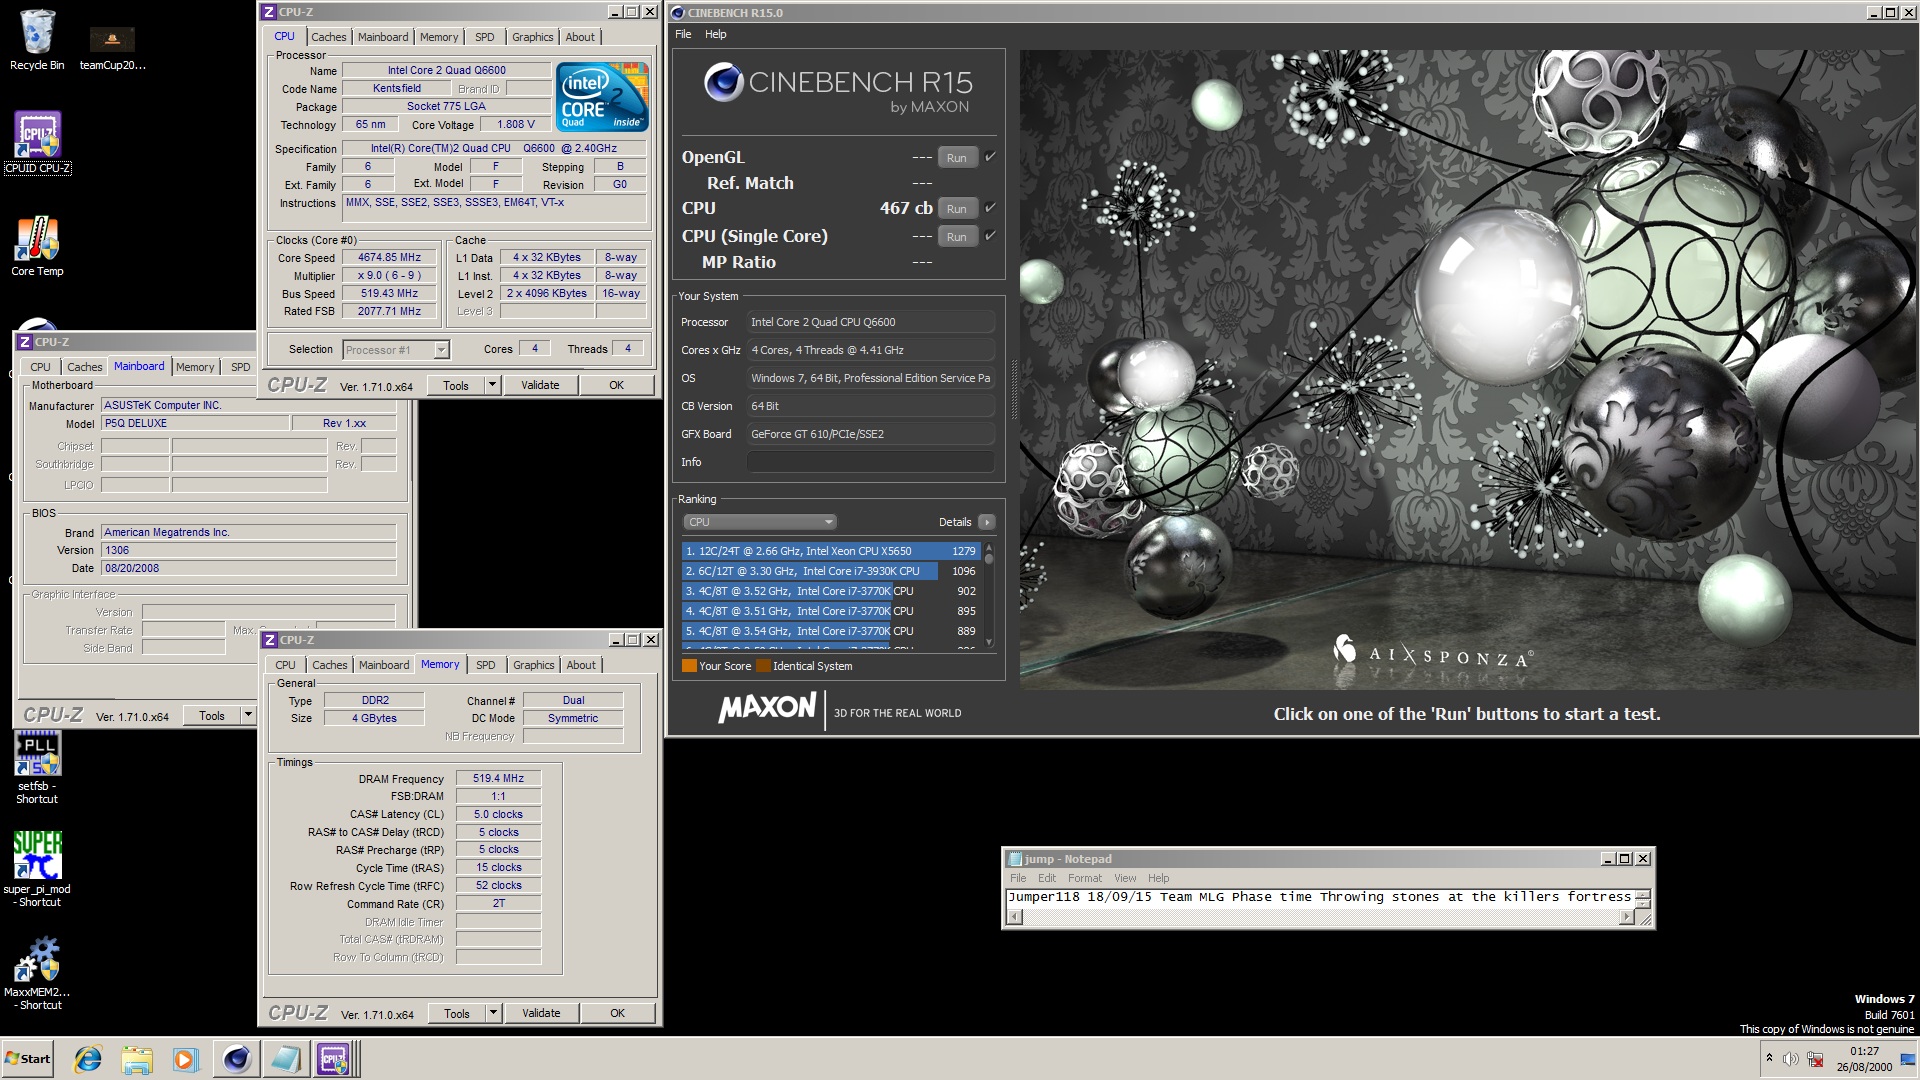The width and height of the screenshot is (1920, 1080).
Task: Click the system clock in taskbar
Action: 1864,1059
